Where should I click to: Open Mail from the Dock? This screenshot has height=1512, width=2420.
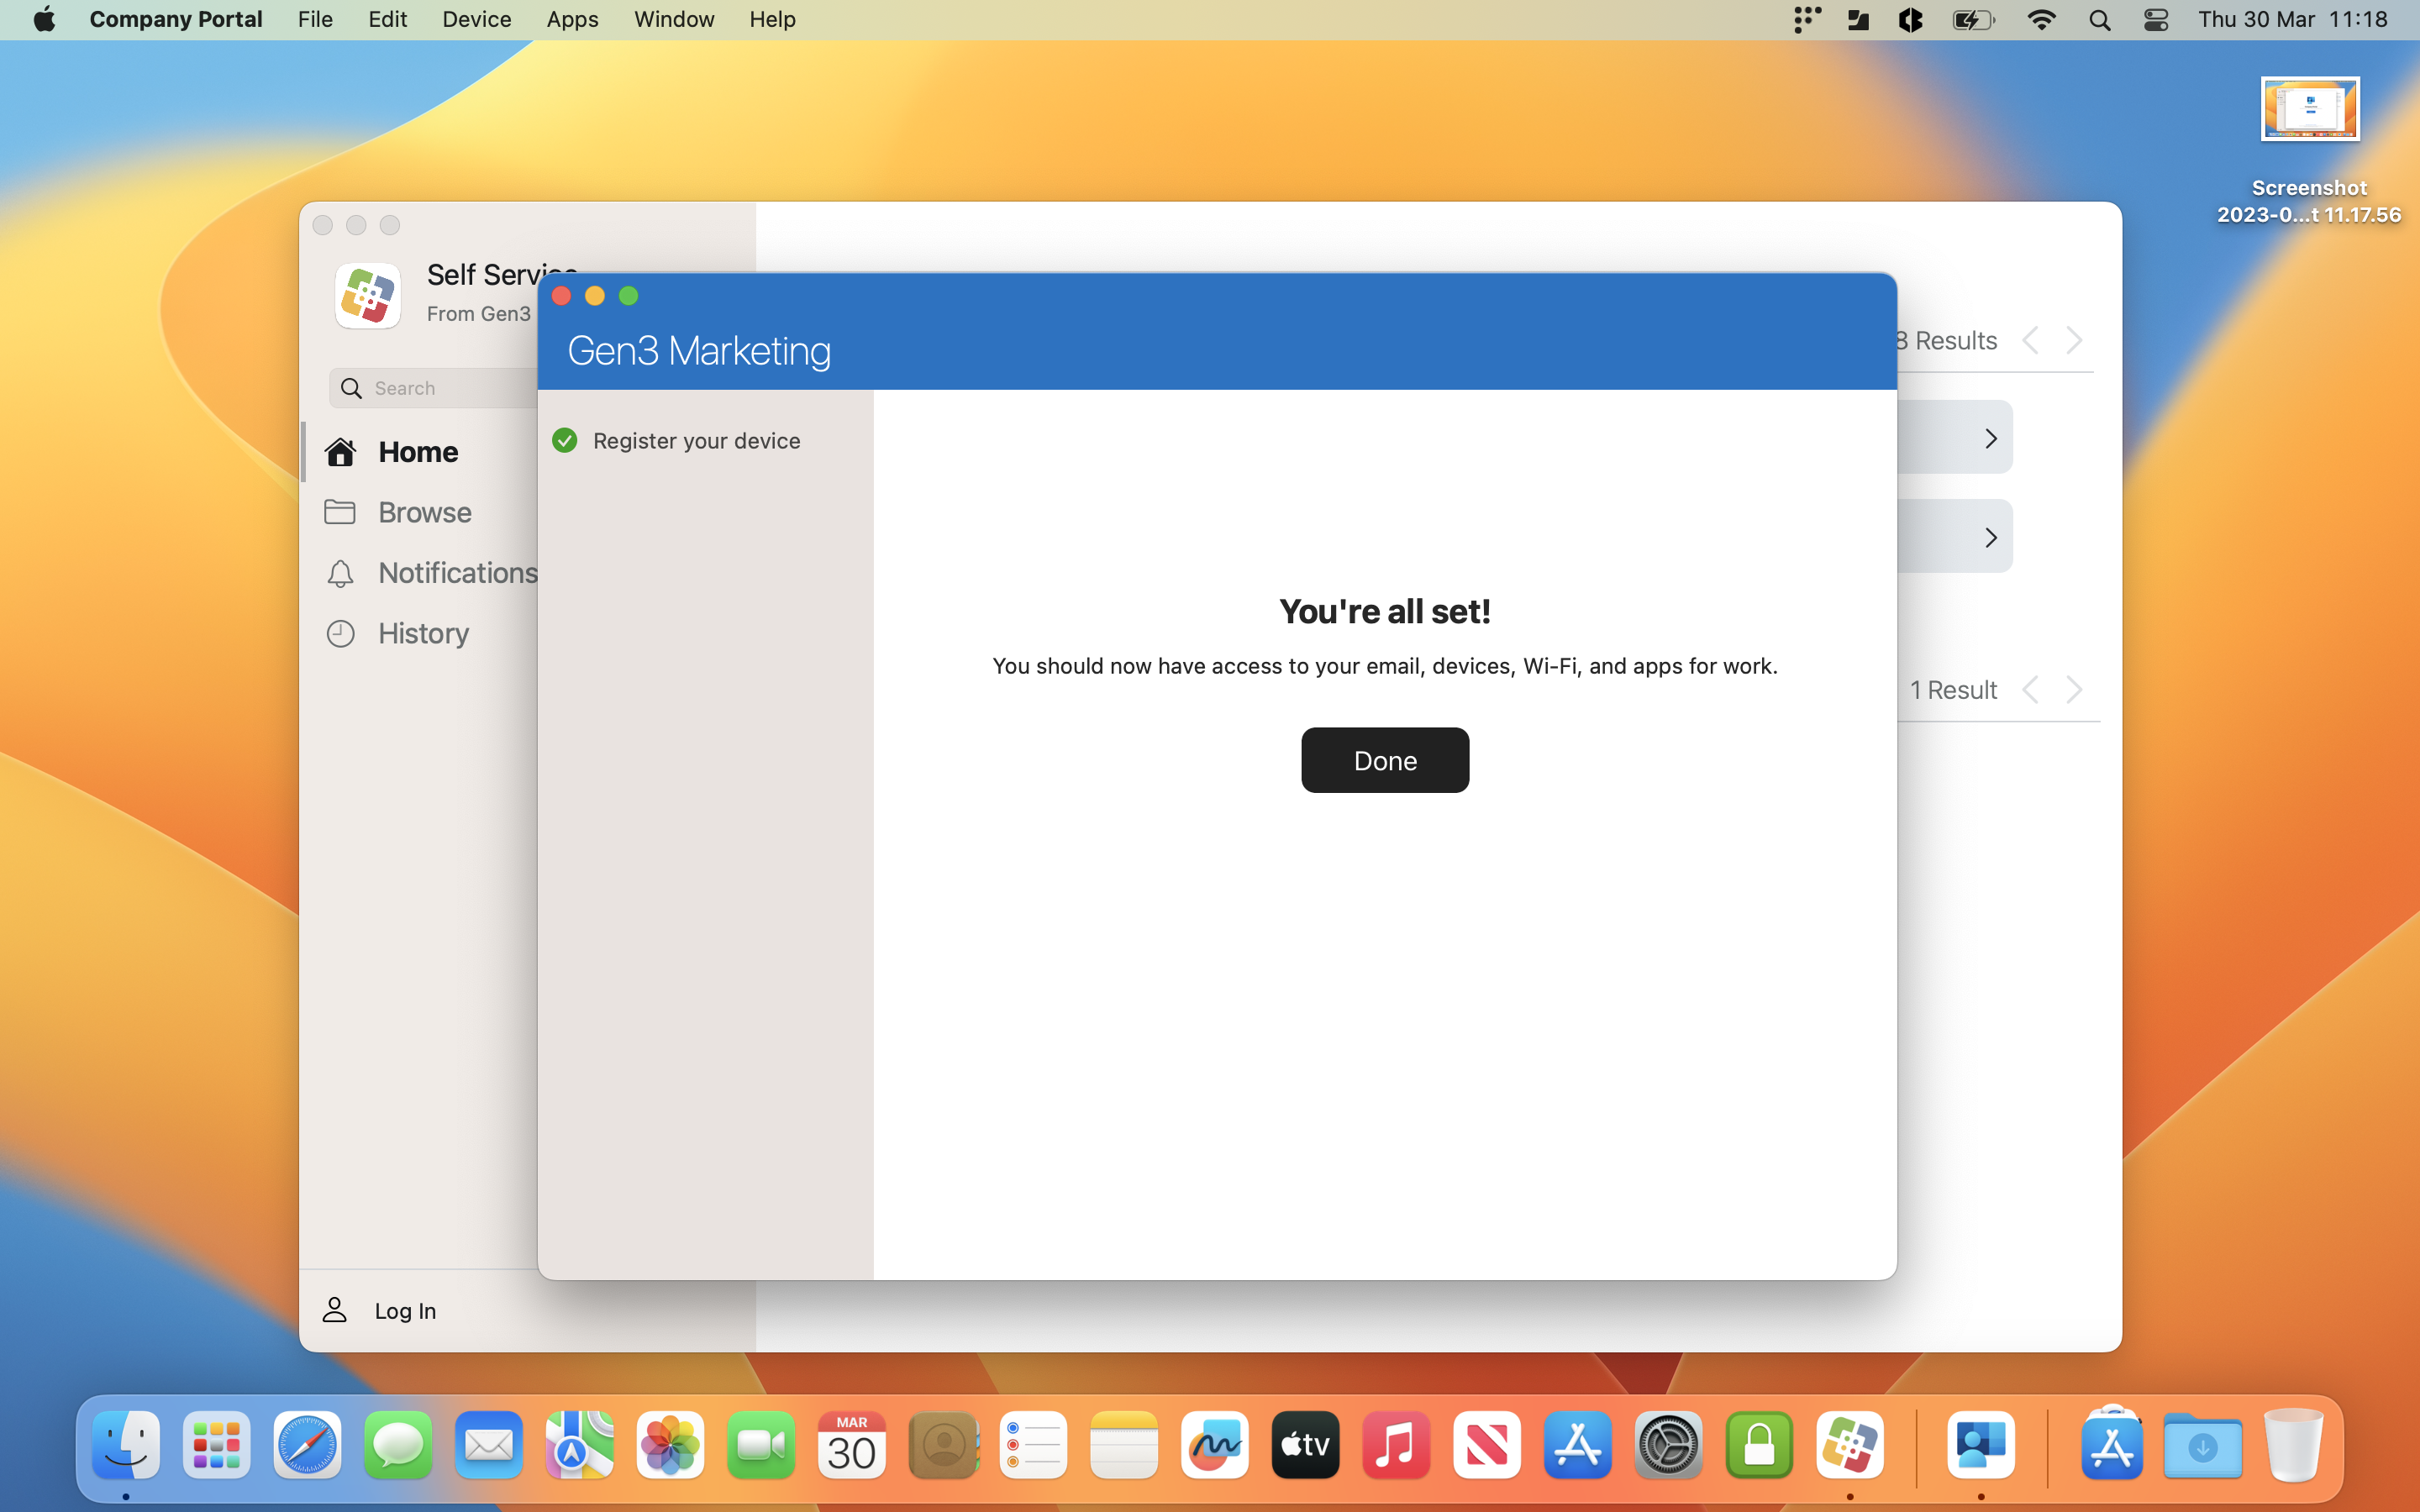(x=489, y=1445)
